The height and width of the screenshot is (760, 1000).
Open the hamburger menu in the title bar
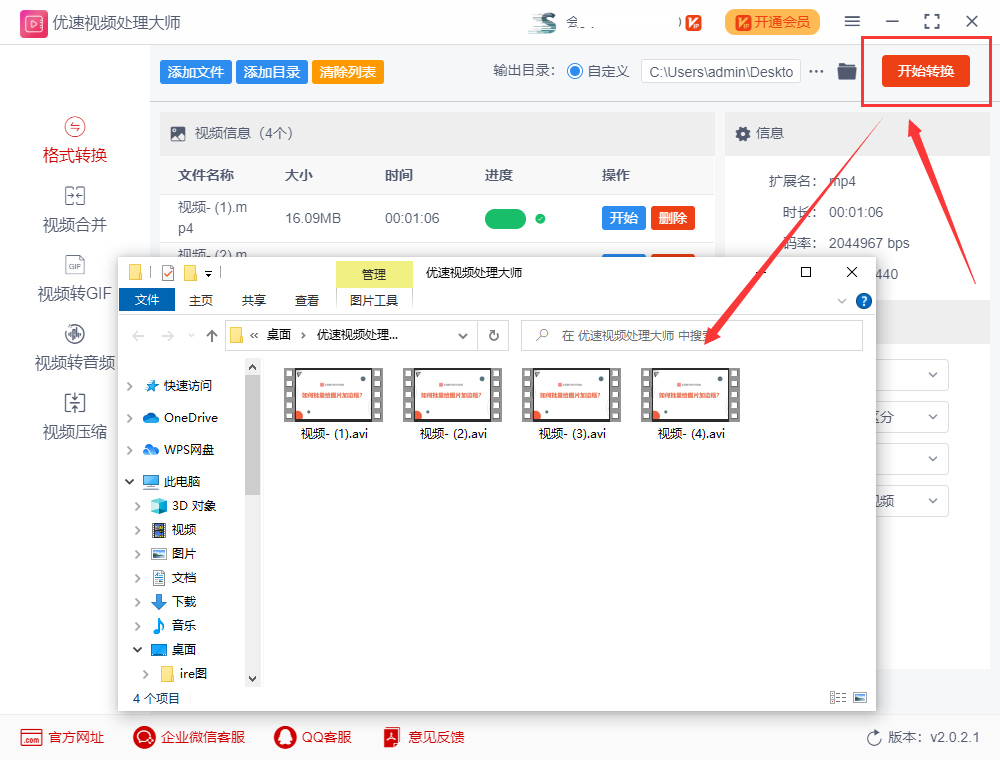point(852,21)
